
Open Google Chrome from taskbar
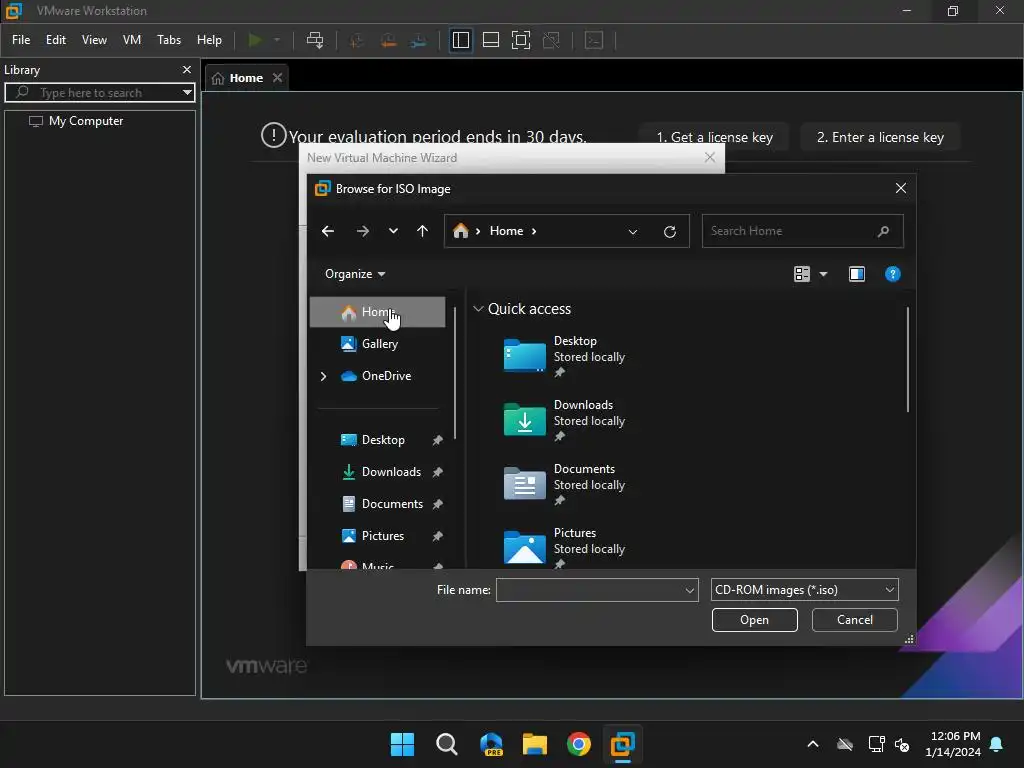(x=579, y=744)
